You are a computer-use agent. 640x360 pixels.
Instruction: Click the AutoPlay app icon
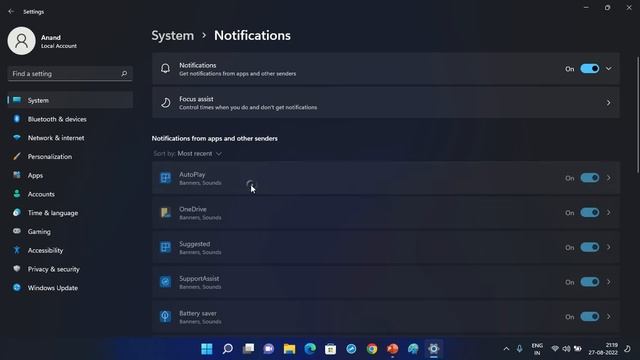tap(165, 178)
